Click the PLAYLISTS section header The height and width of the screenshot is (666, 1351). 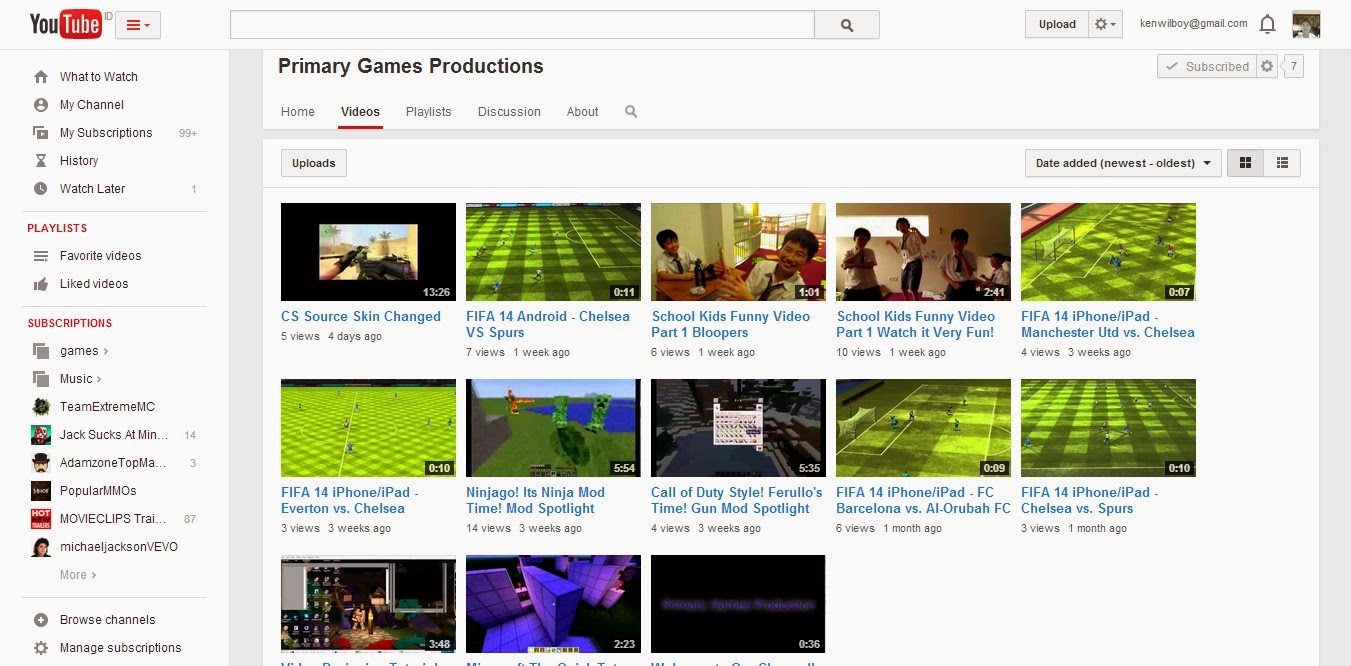57,229
